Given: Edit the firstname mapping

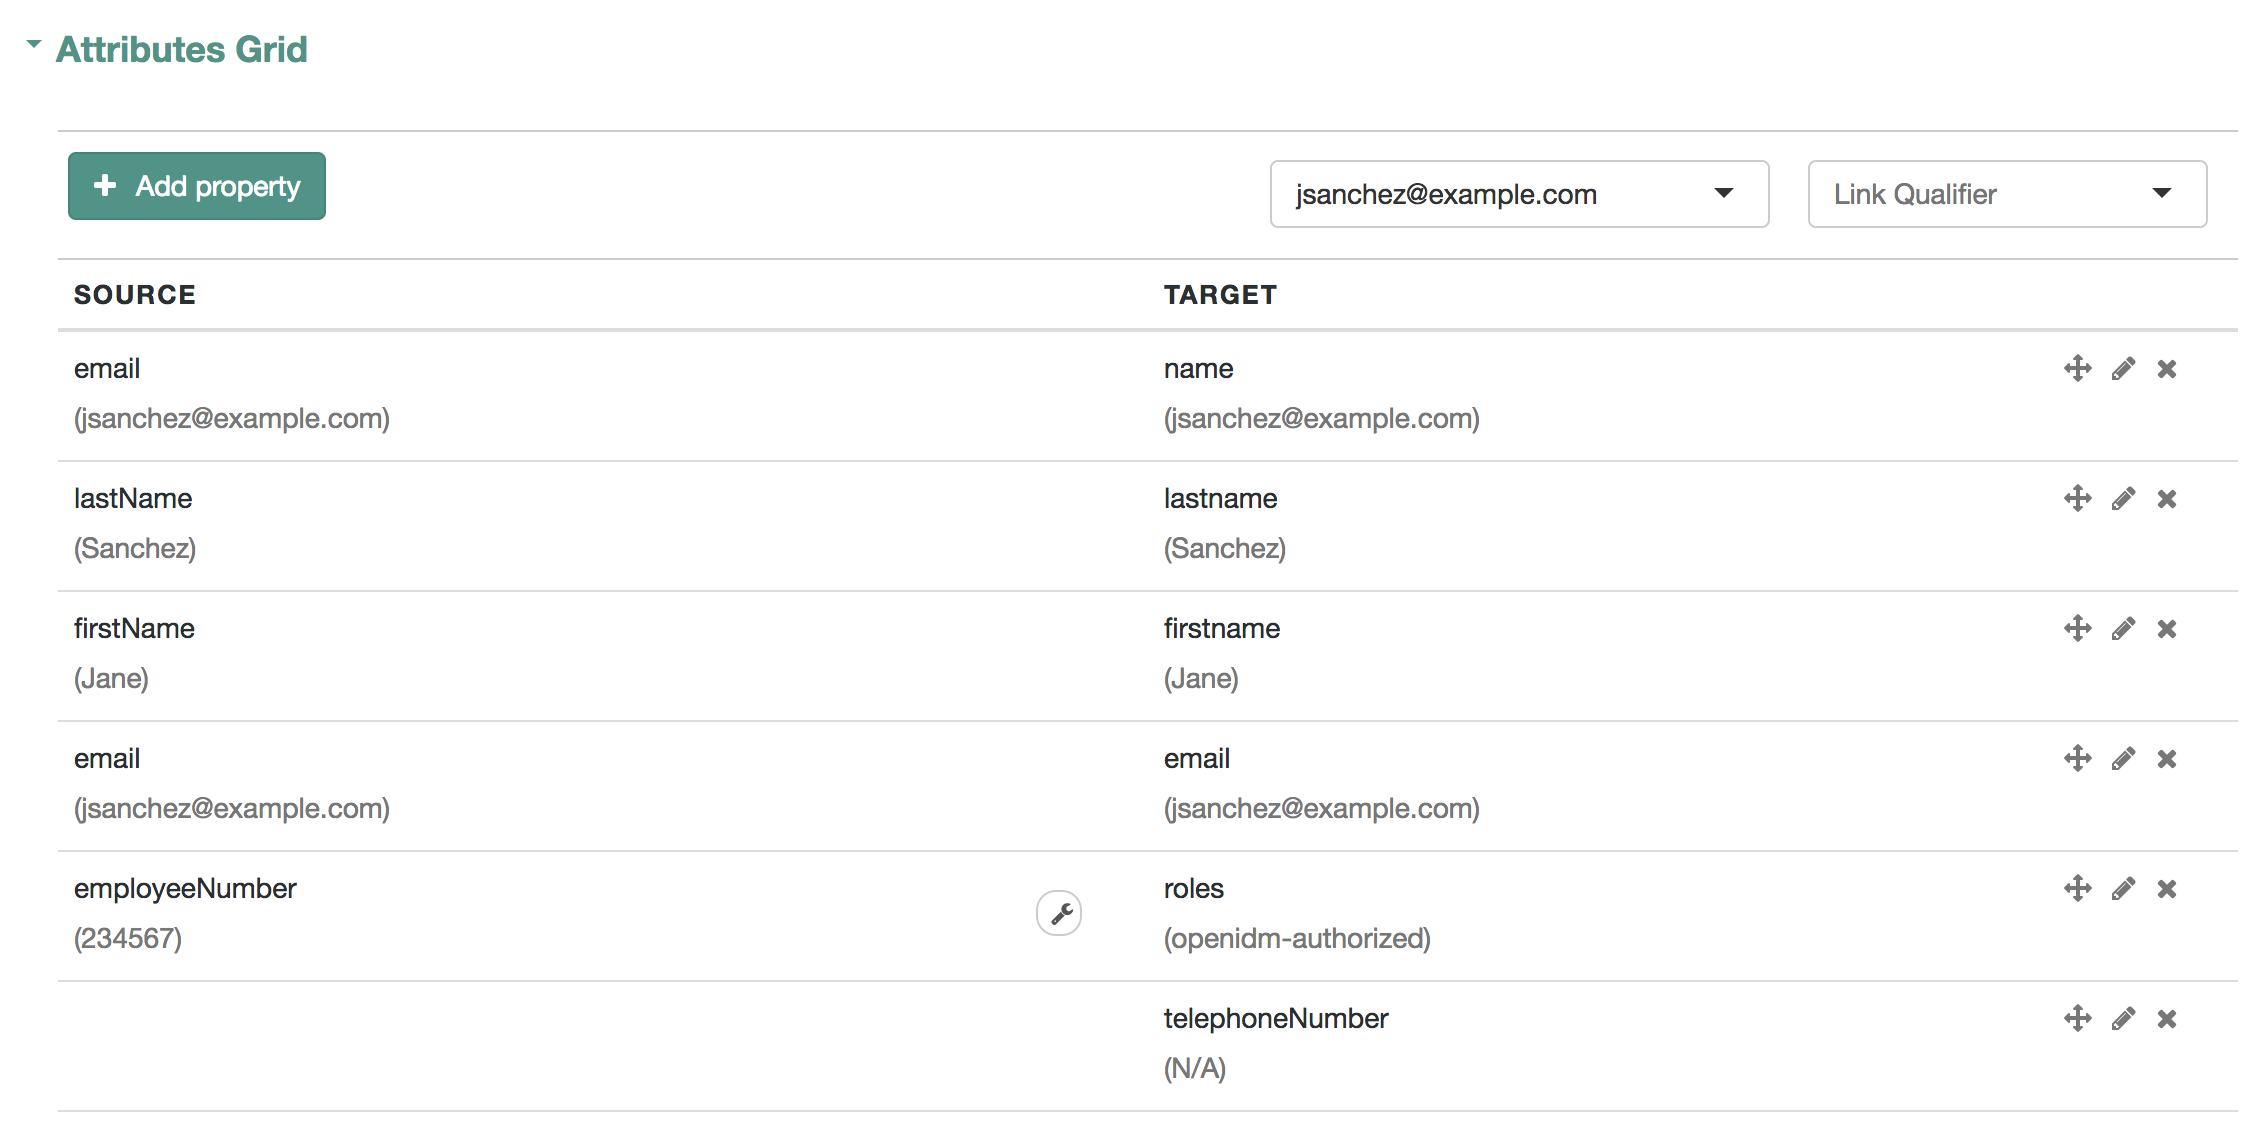Looking at the screenshot, I should (x=2124, y=629).
